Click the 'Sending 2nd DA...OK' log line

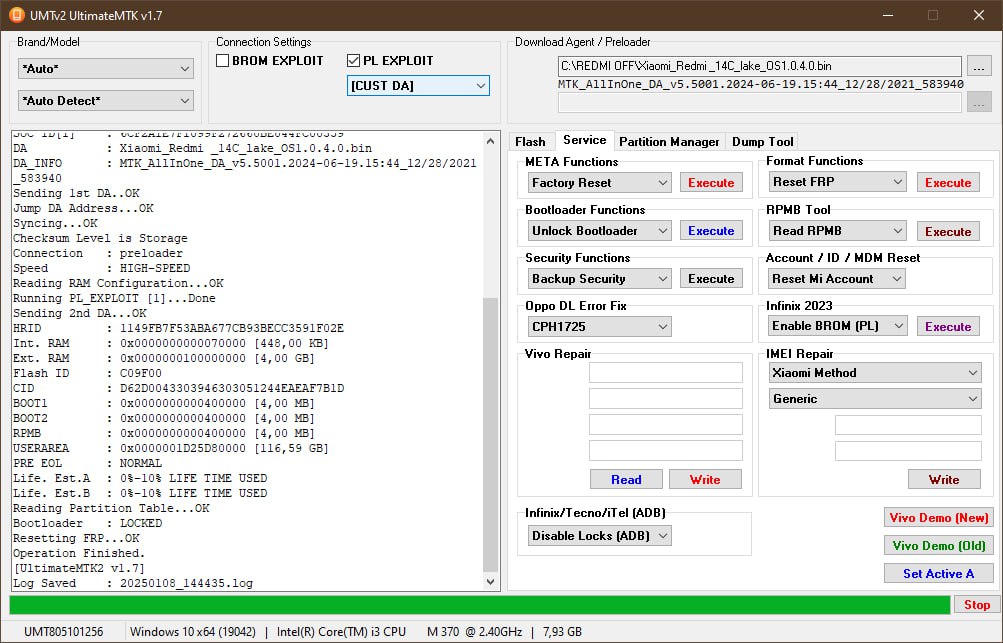pyautogui.click(x=80, y=314)
